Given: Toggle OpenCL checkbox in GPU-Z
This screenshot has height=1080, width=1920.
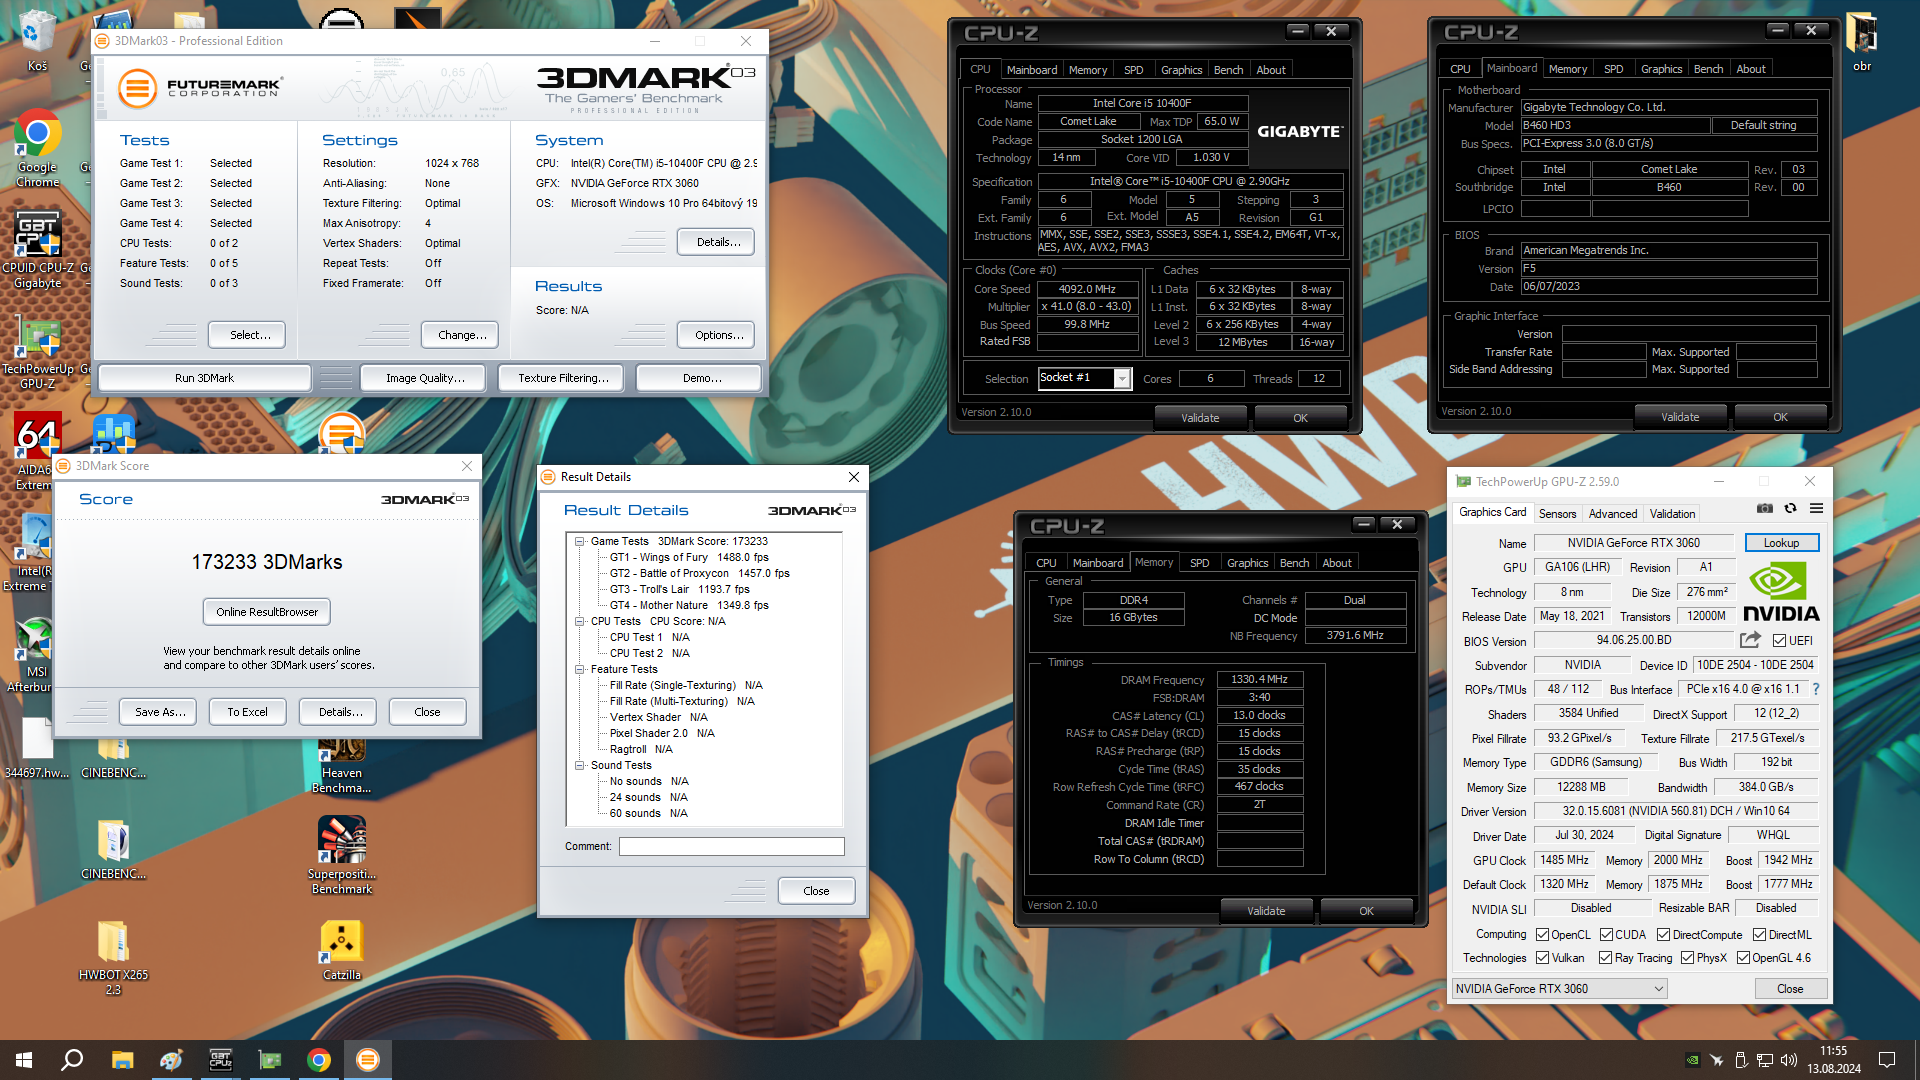Looking at the screenshot, I should click(1543, 935).
